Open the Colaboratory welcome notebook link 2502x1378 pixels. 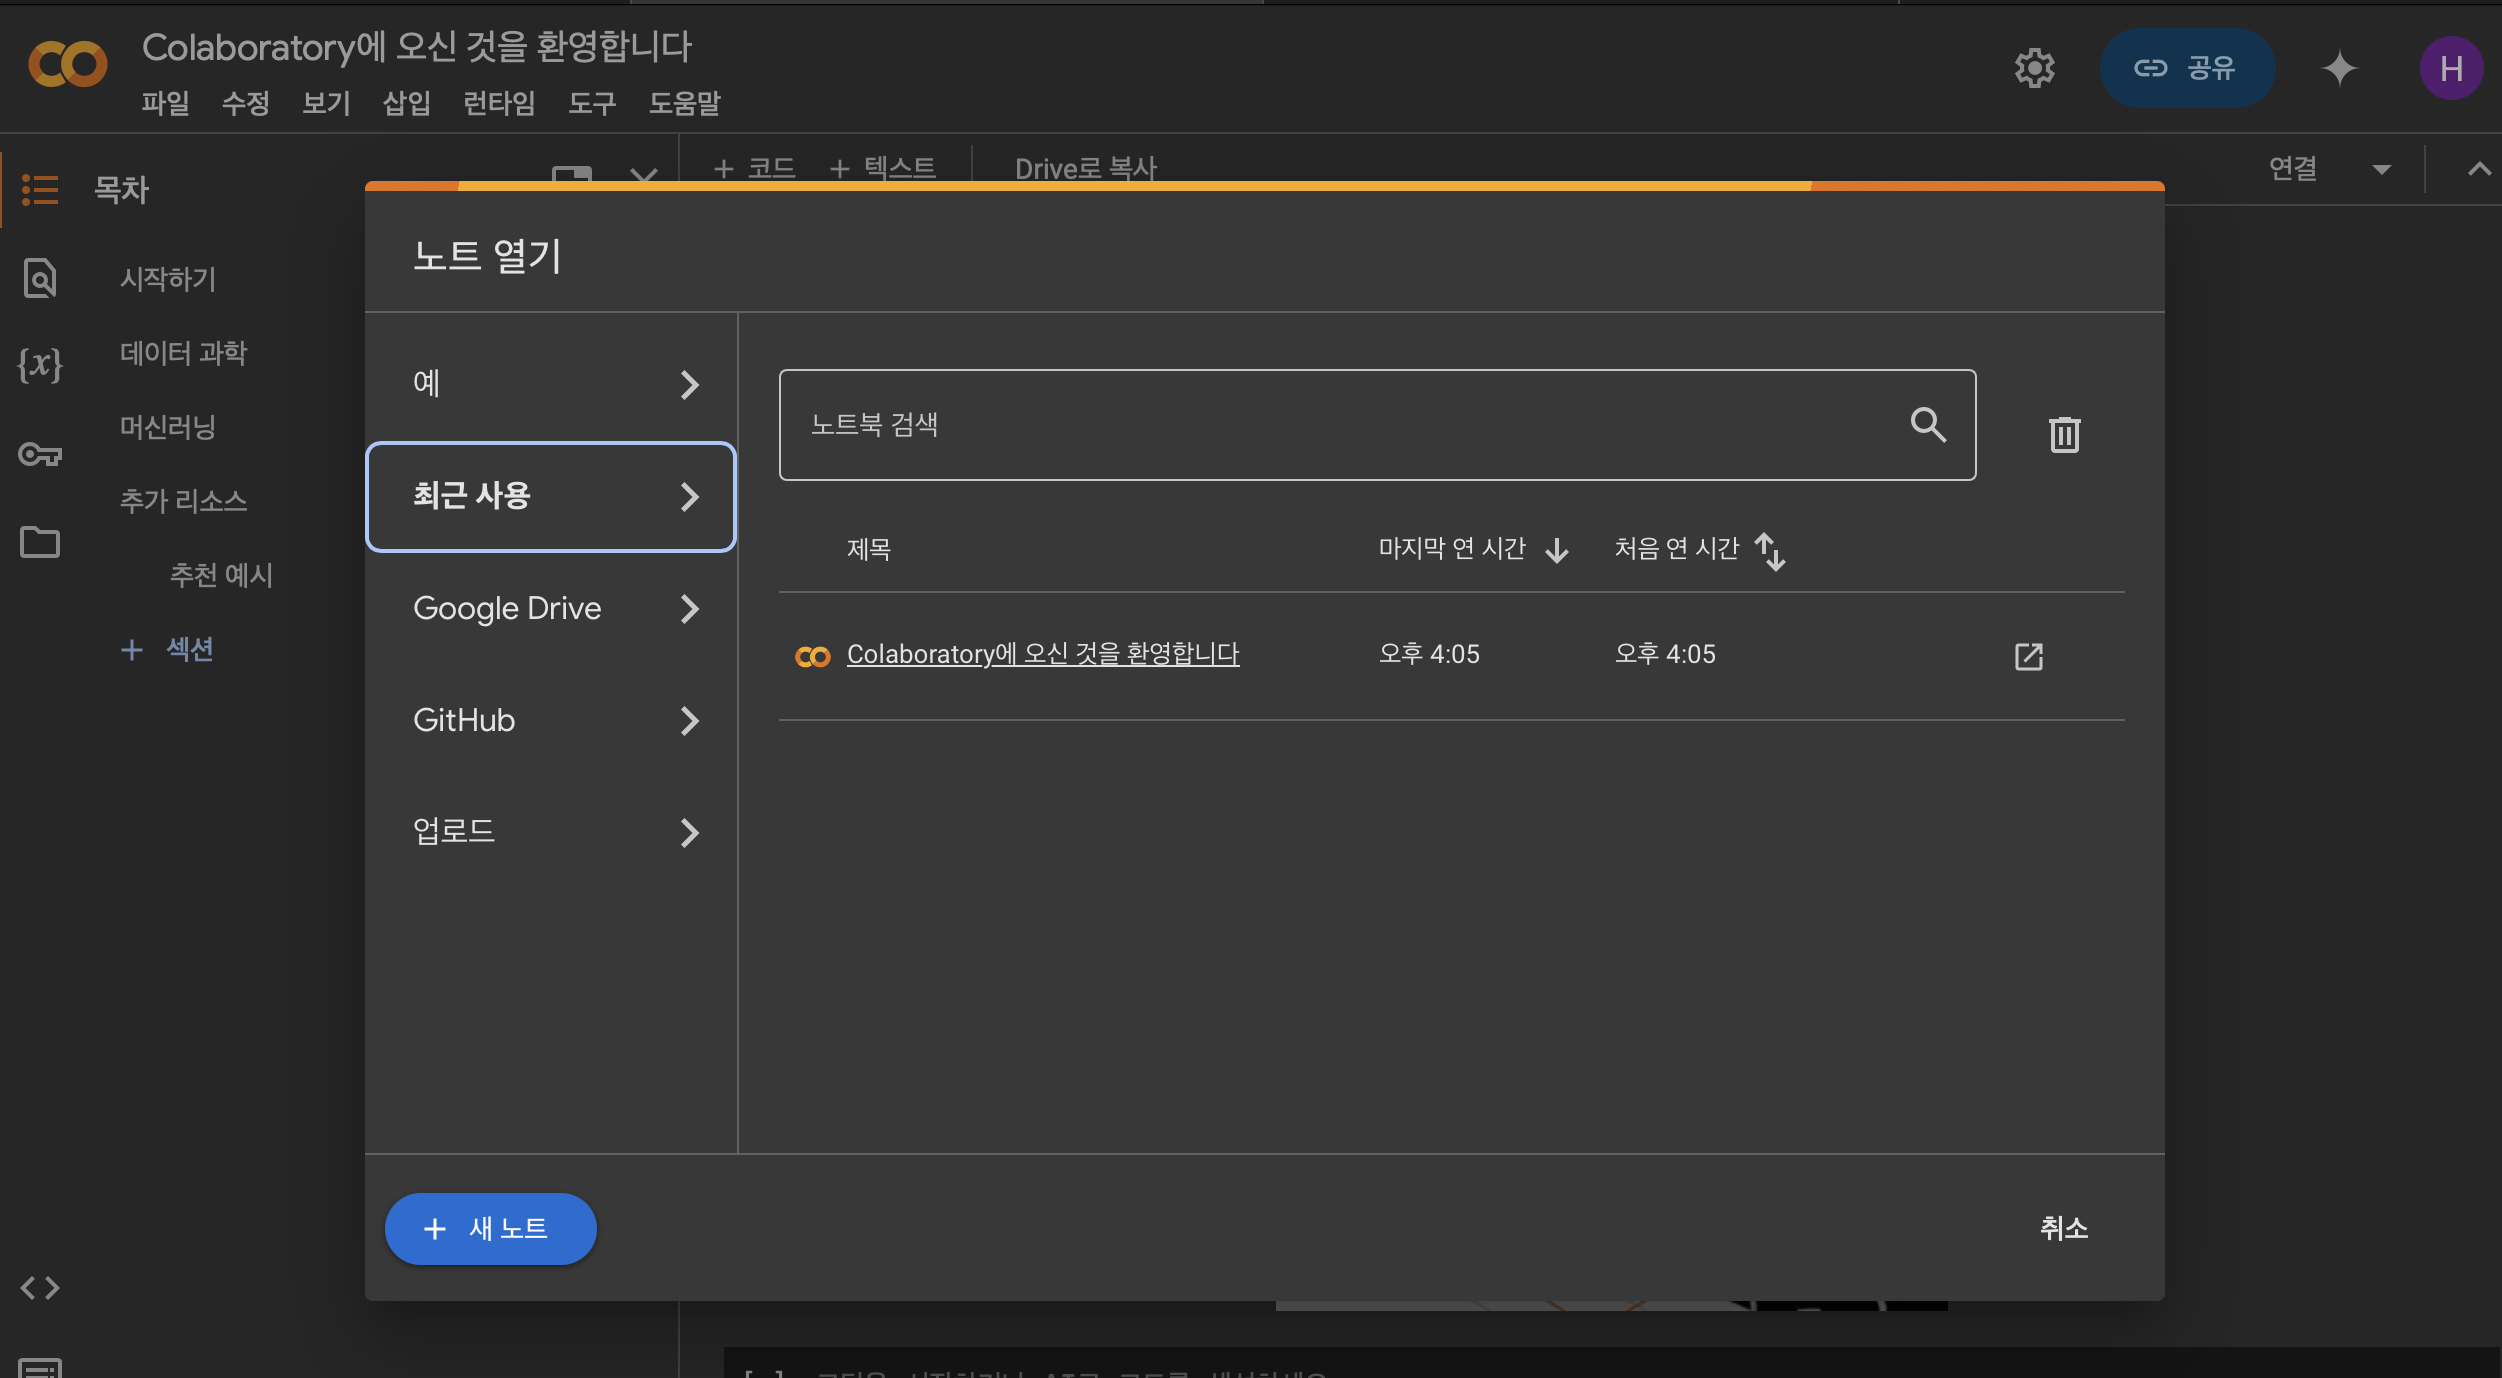tap(1042, 654)
